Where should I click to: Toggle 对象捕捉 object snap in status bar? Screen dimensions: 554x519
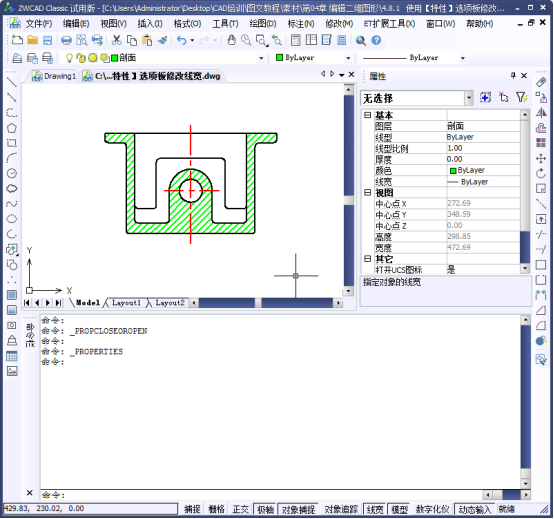298,509
